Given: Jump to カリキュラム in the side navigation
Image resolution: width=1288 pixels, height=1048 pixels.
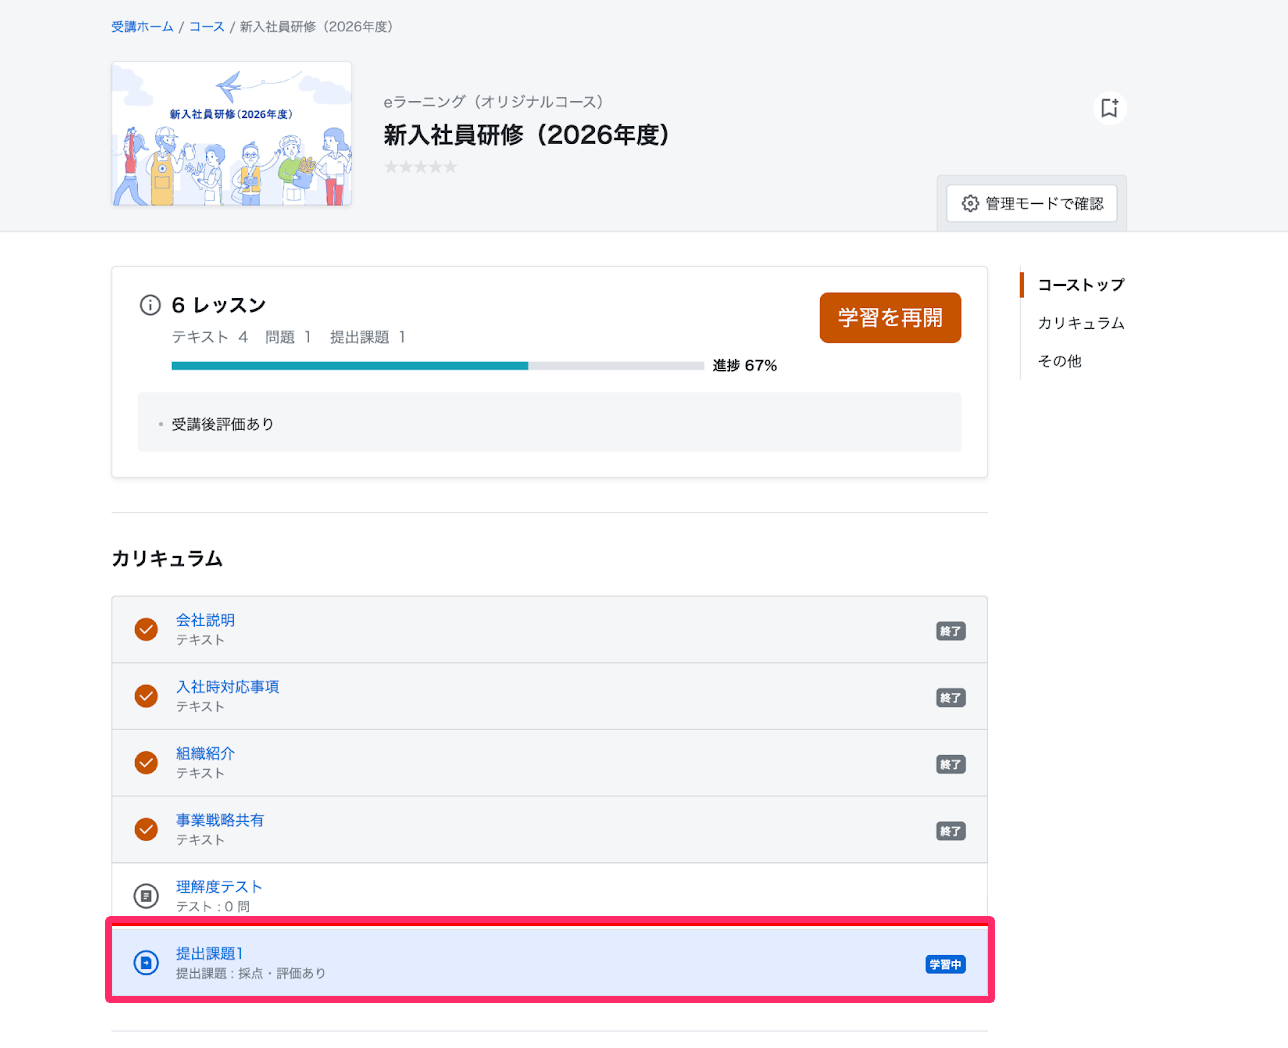Looking at the screenshot, I should [x=1081, y=323].
